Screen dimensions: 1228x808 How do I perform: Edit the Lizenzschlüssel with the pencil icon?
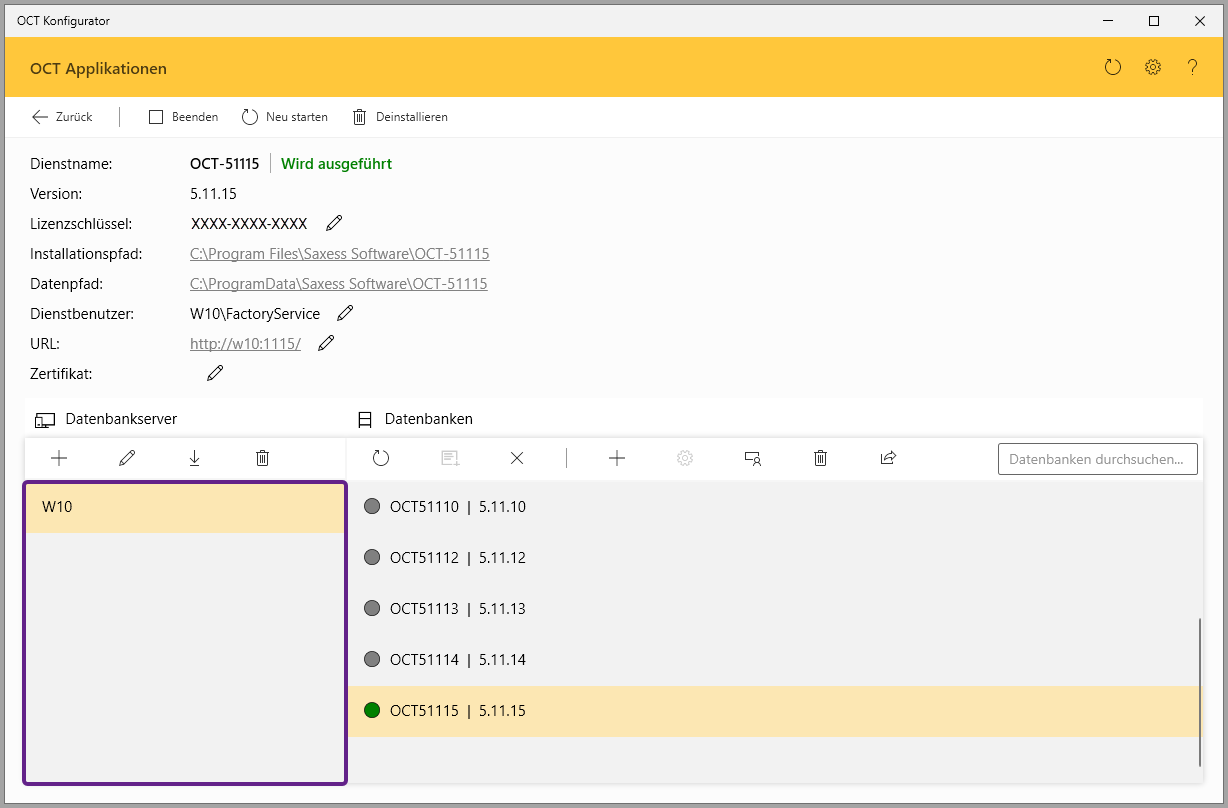tap(334, 223)
